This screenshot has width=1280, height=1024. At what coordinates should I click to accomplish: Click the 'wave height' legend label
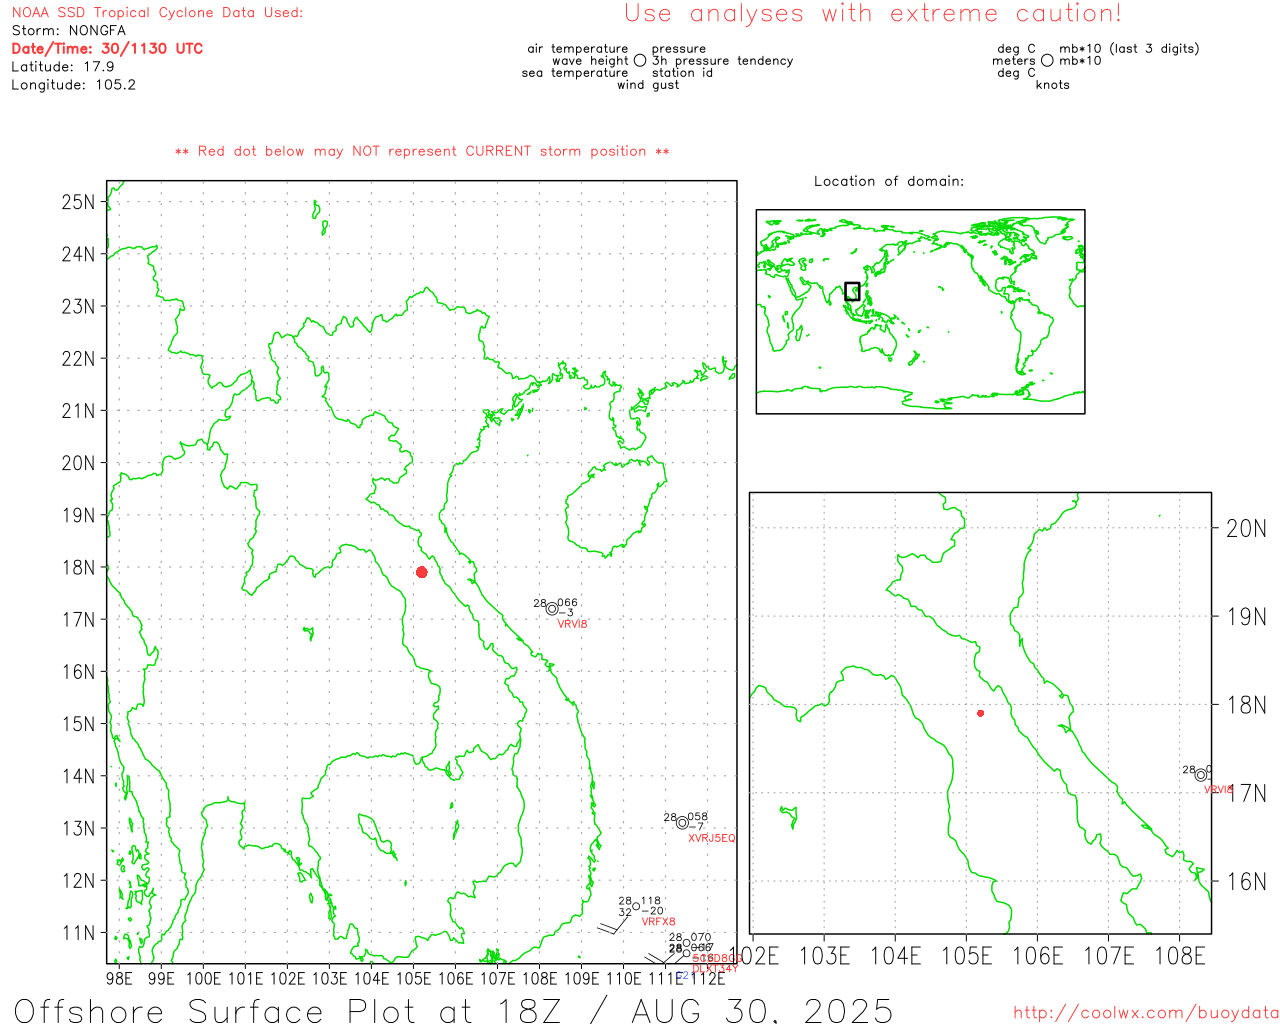[590, 61]
